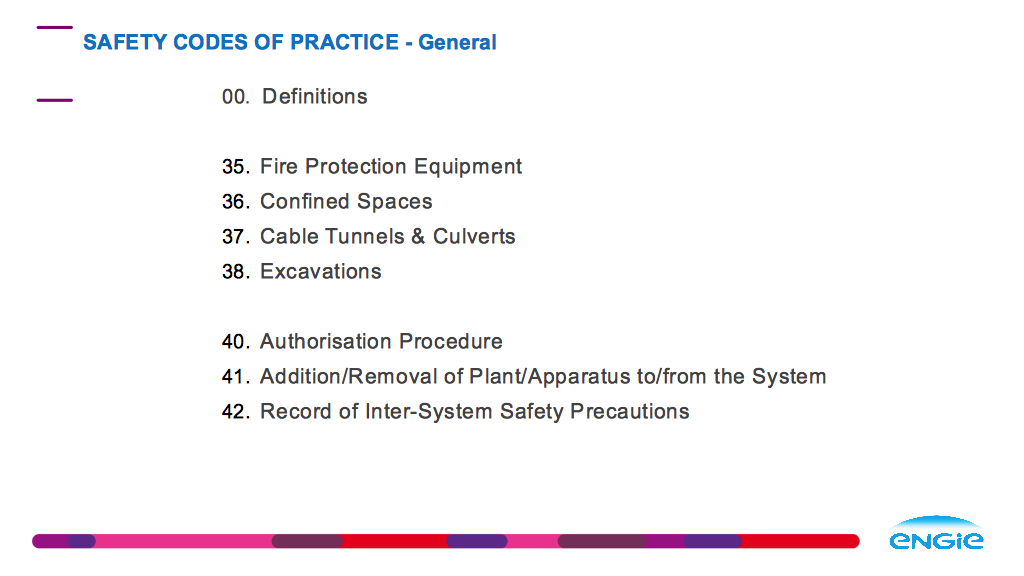Click the number 35 in the list
The image size is (1024, 576).
point(234,167)
